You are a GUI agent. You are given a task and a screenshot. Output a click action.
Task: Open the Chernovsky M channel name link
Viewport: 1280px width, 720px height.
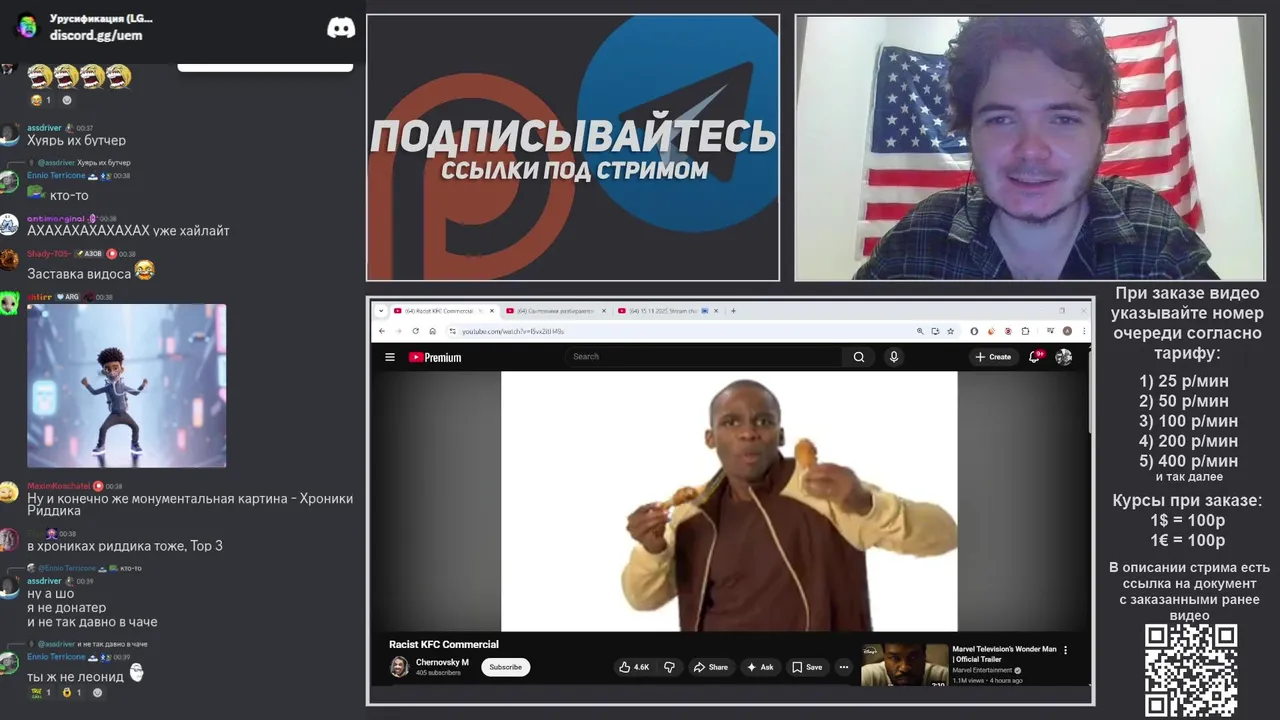442,662
